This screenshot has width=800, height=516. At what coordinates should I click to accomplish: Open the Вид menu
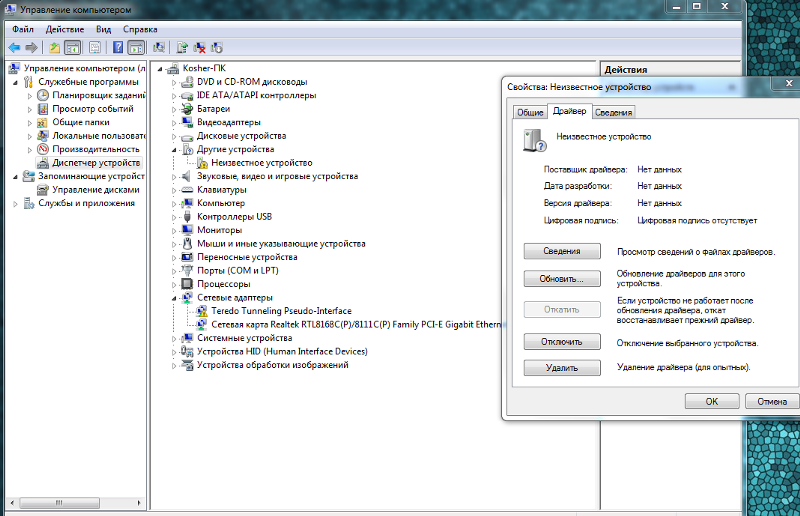pos(104,29)
